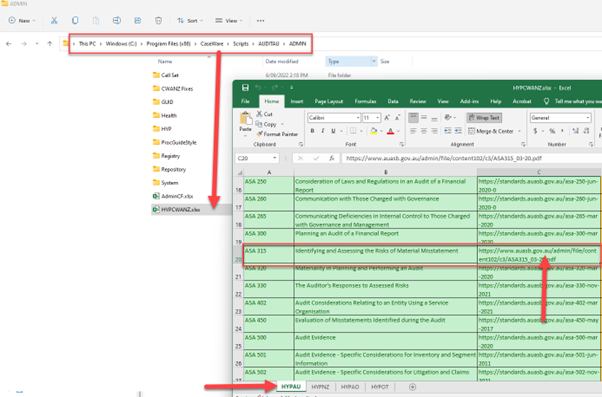Screen dimensions: 602x397
Task: Expand the Merge & Center dropdown arrow
Action: coord(519,131)
